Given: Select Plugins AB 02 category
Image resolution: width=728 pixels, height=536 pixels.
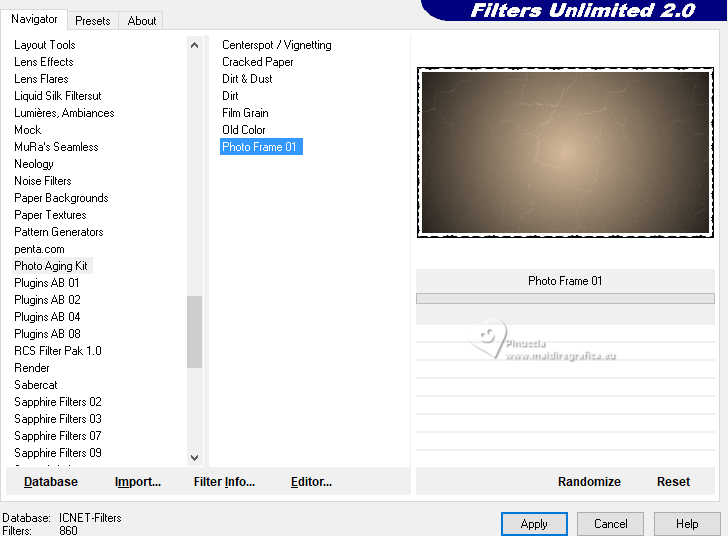Looking at the screenshot, I should (x=47, y=300).
